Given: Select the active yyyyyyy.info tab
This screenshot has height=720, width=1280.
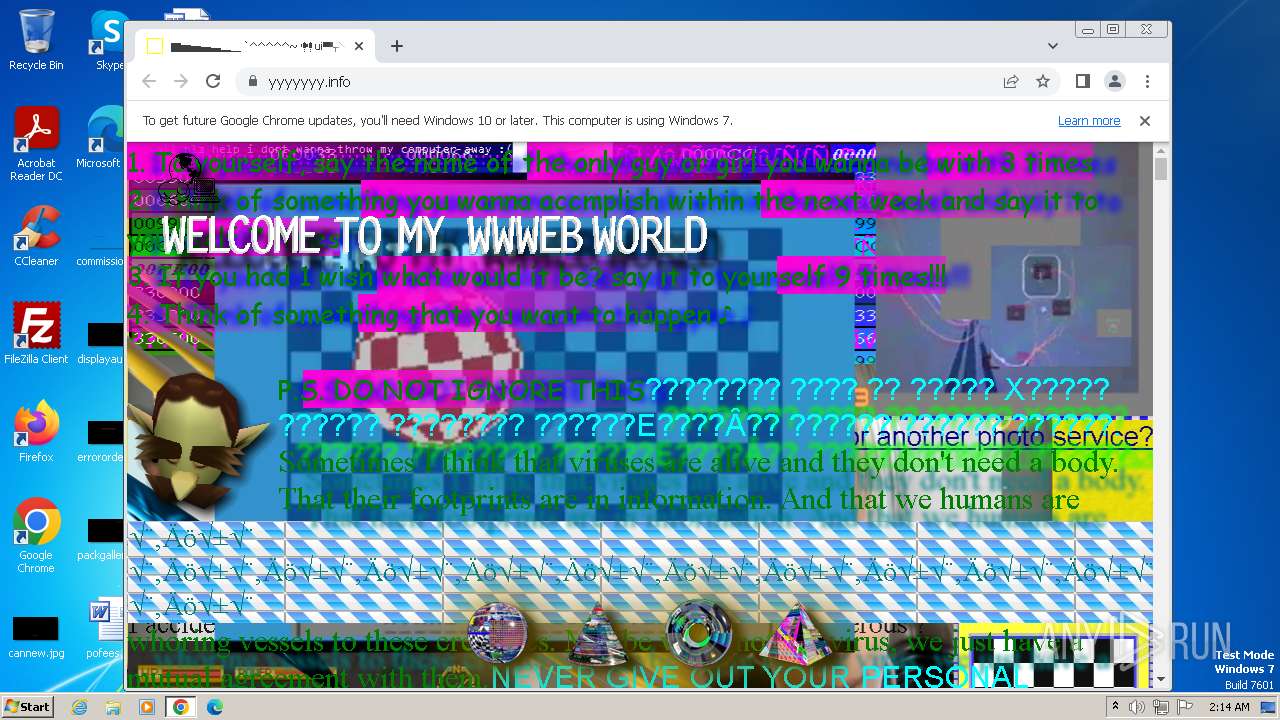Looking at the screenshot, I should (255, 46).
